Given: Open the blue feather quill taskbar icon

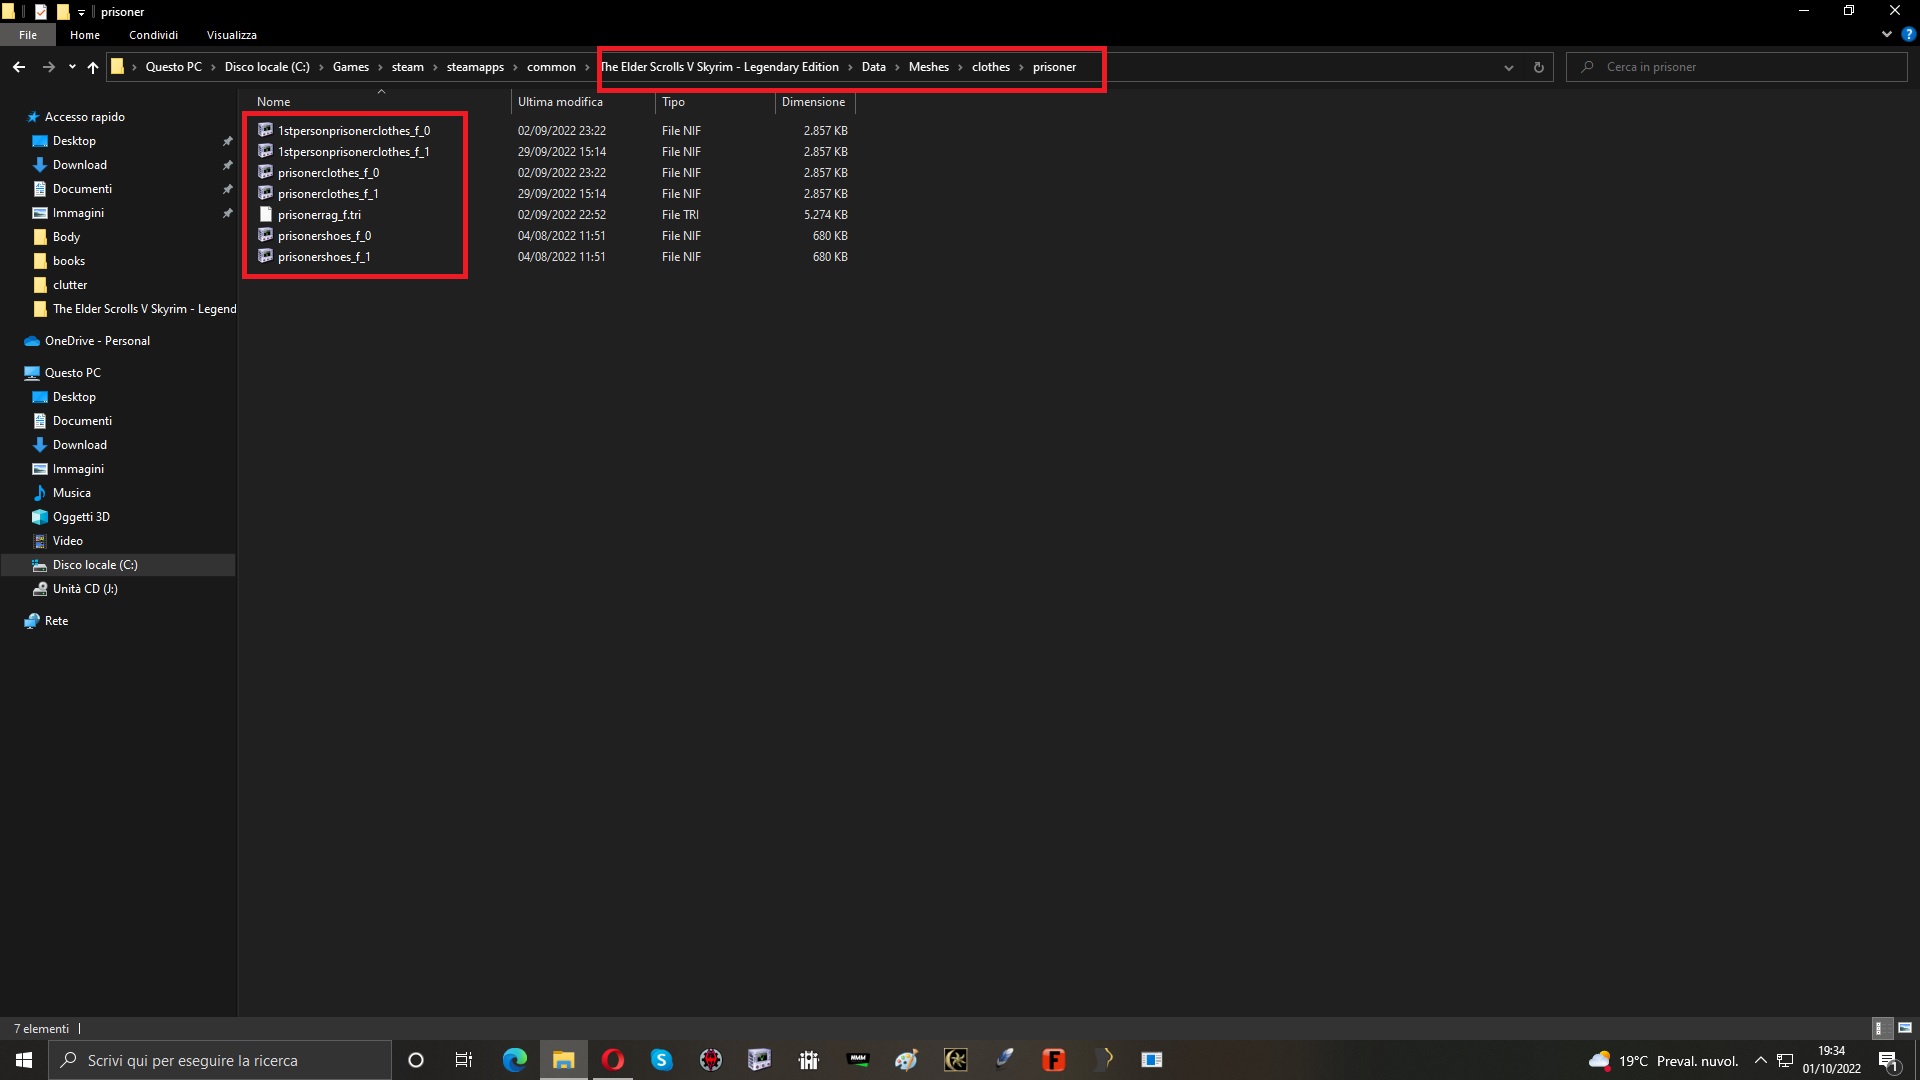Looking at the screenshot, I should pos(1005,1060).
